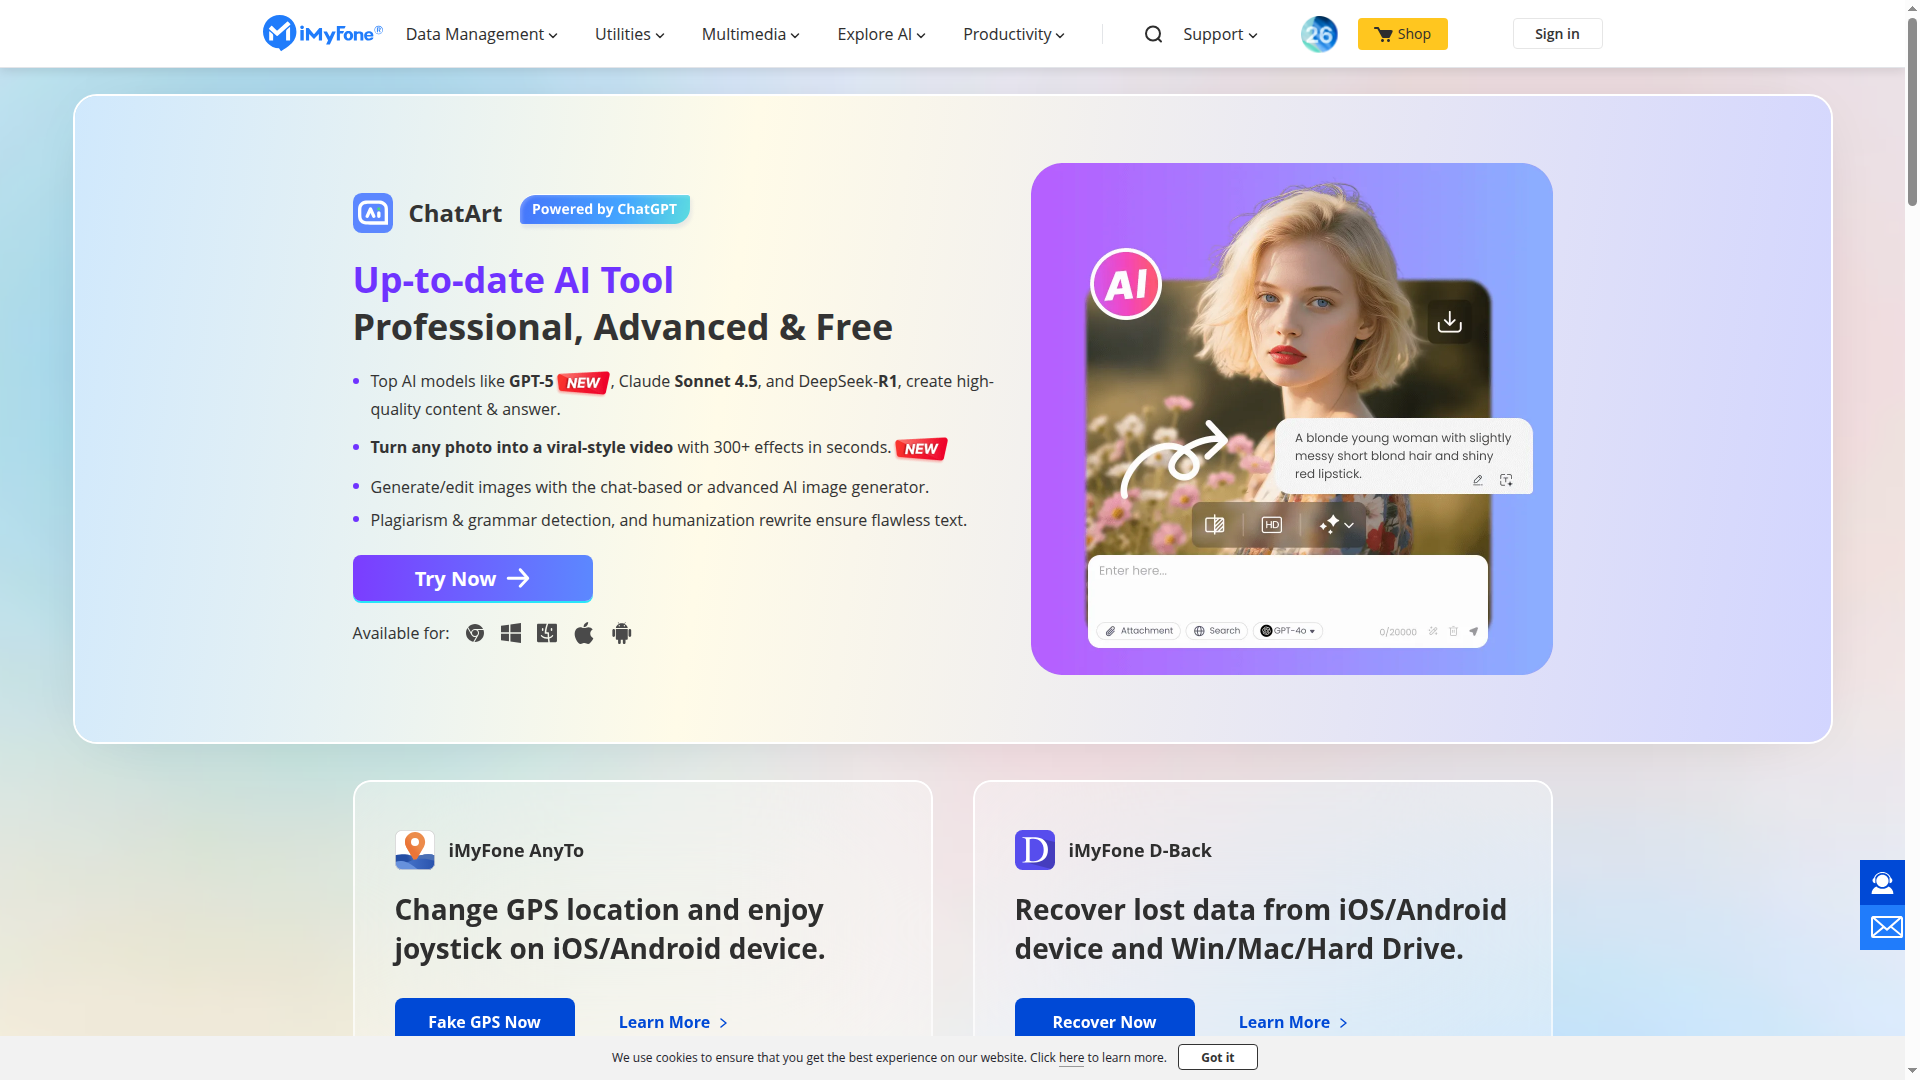The width and height of the screenshot is (1920, 1080).
Task: Open the Data Management menu
Action: pos(480,34)
